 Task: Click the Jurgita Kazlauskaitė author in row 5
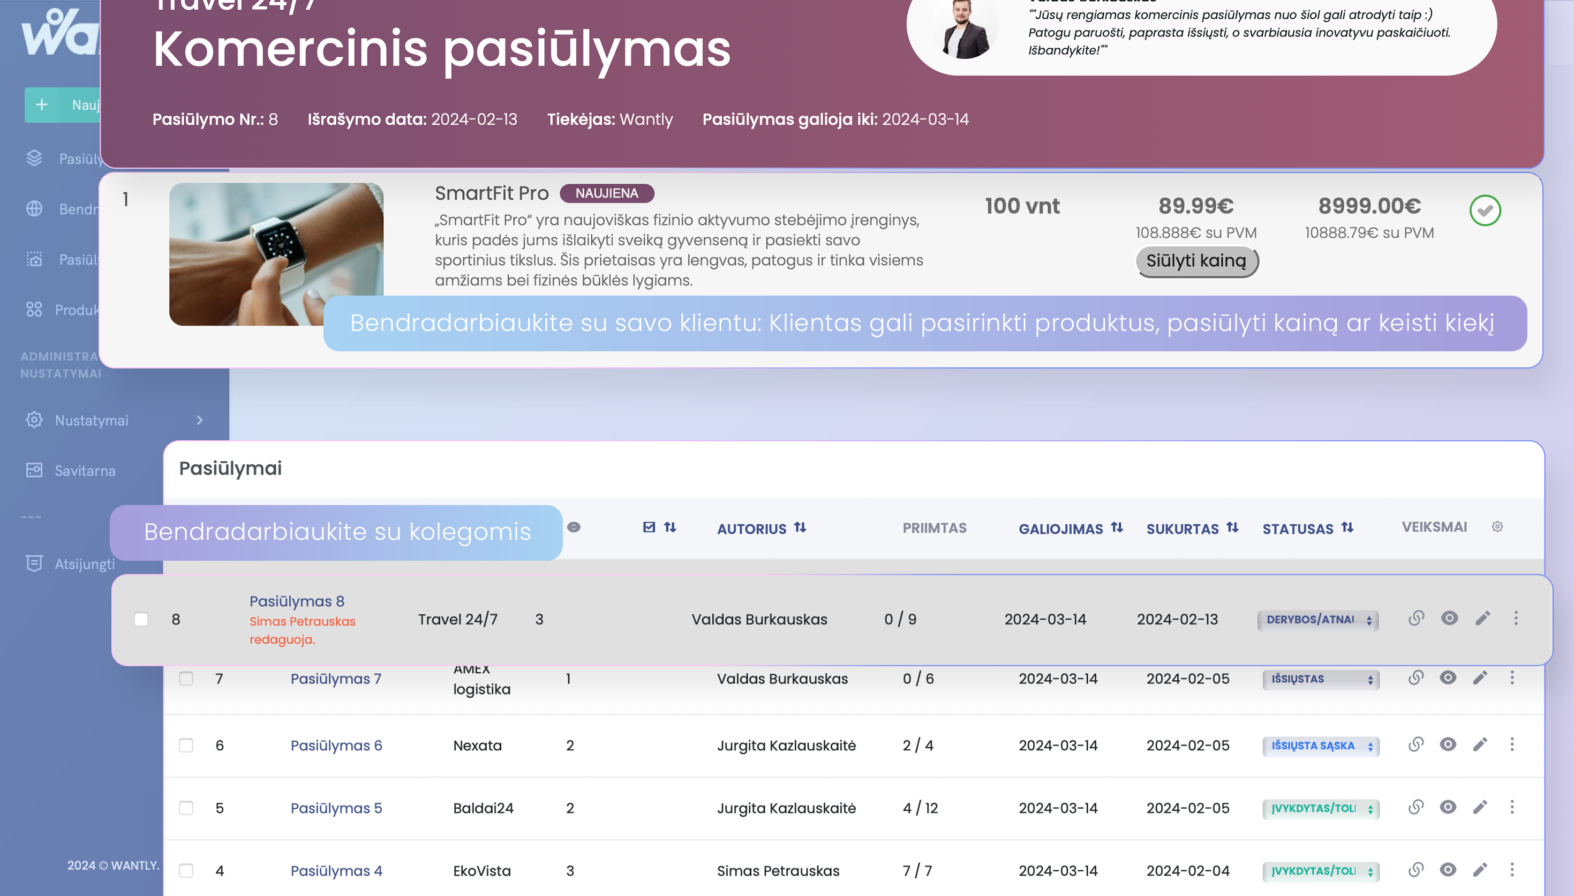pyautogui.click(x=786, y=808)
